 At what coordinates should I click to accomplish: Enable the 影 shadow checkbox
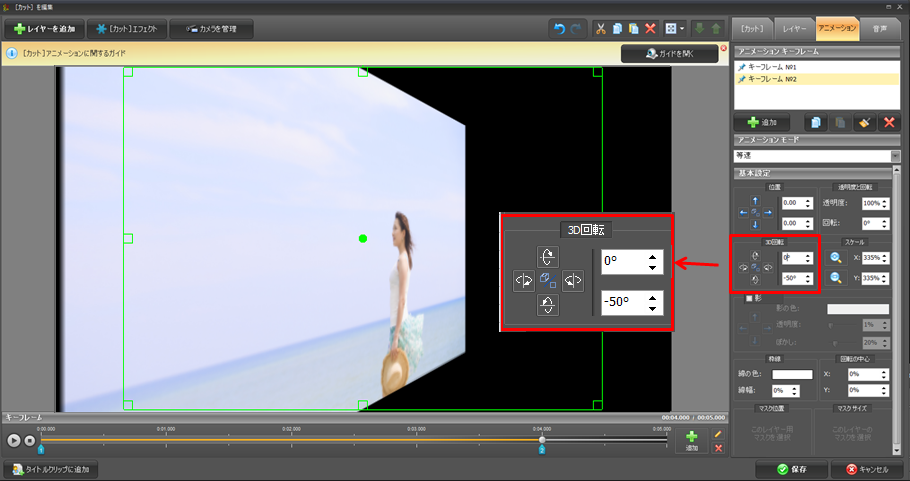(749, 298)
